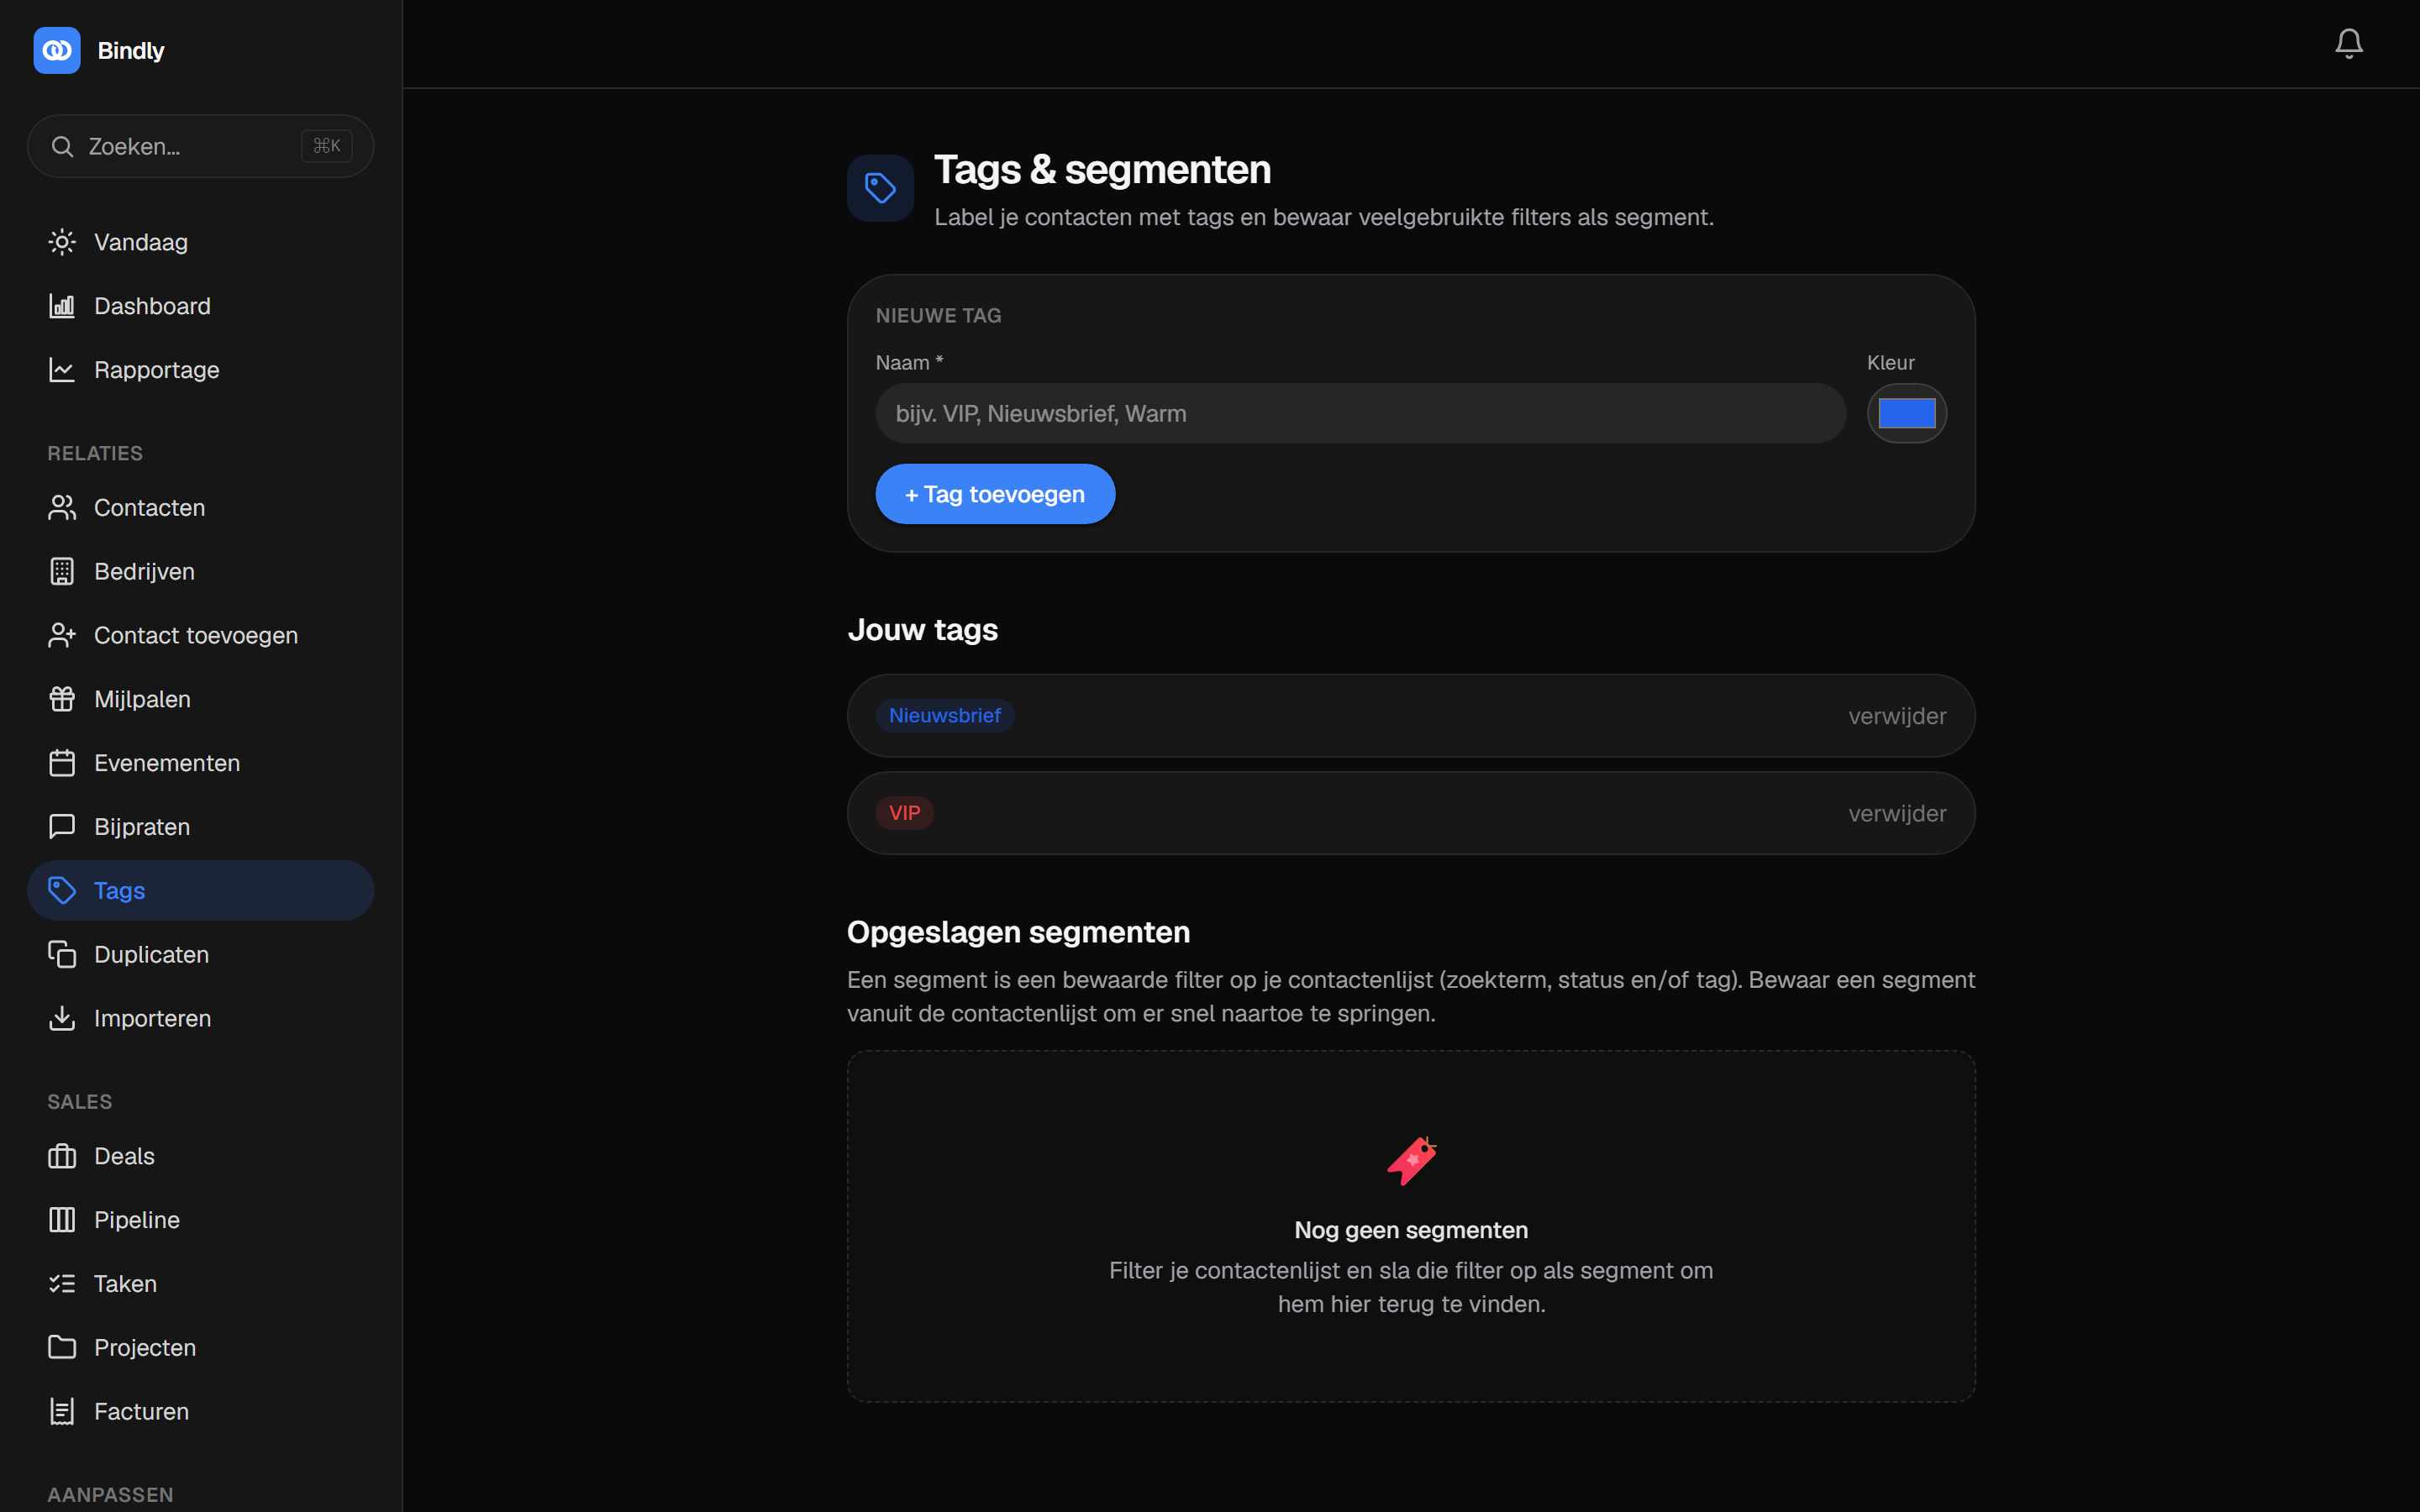Go to Projecten

point(201,1348)
